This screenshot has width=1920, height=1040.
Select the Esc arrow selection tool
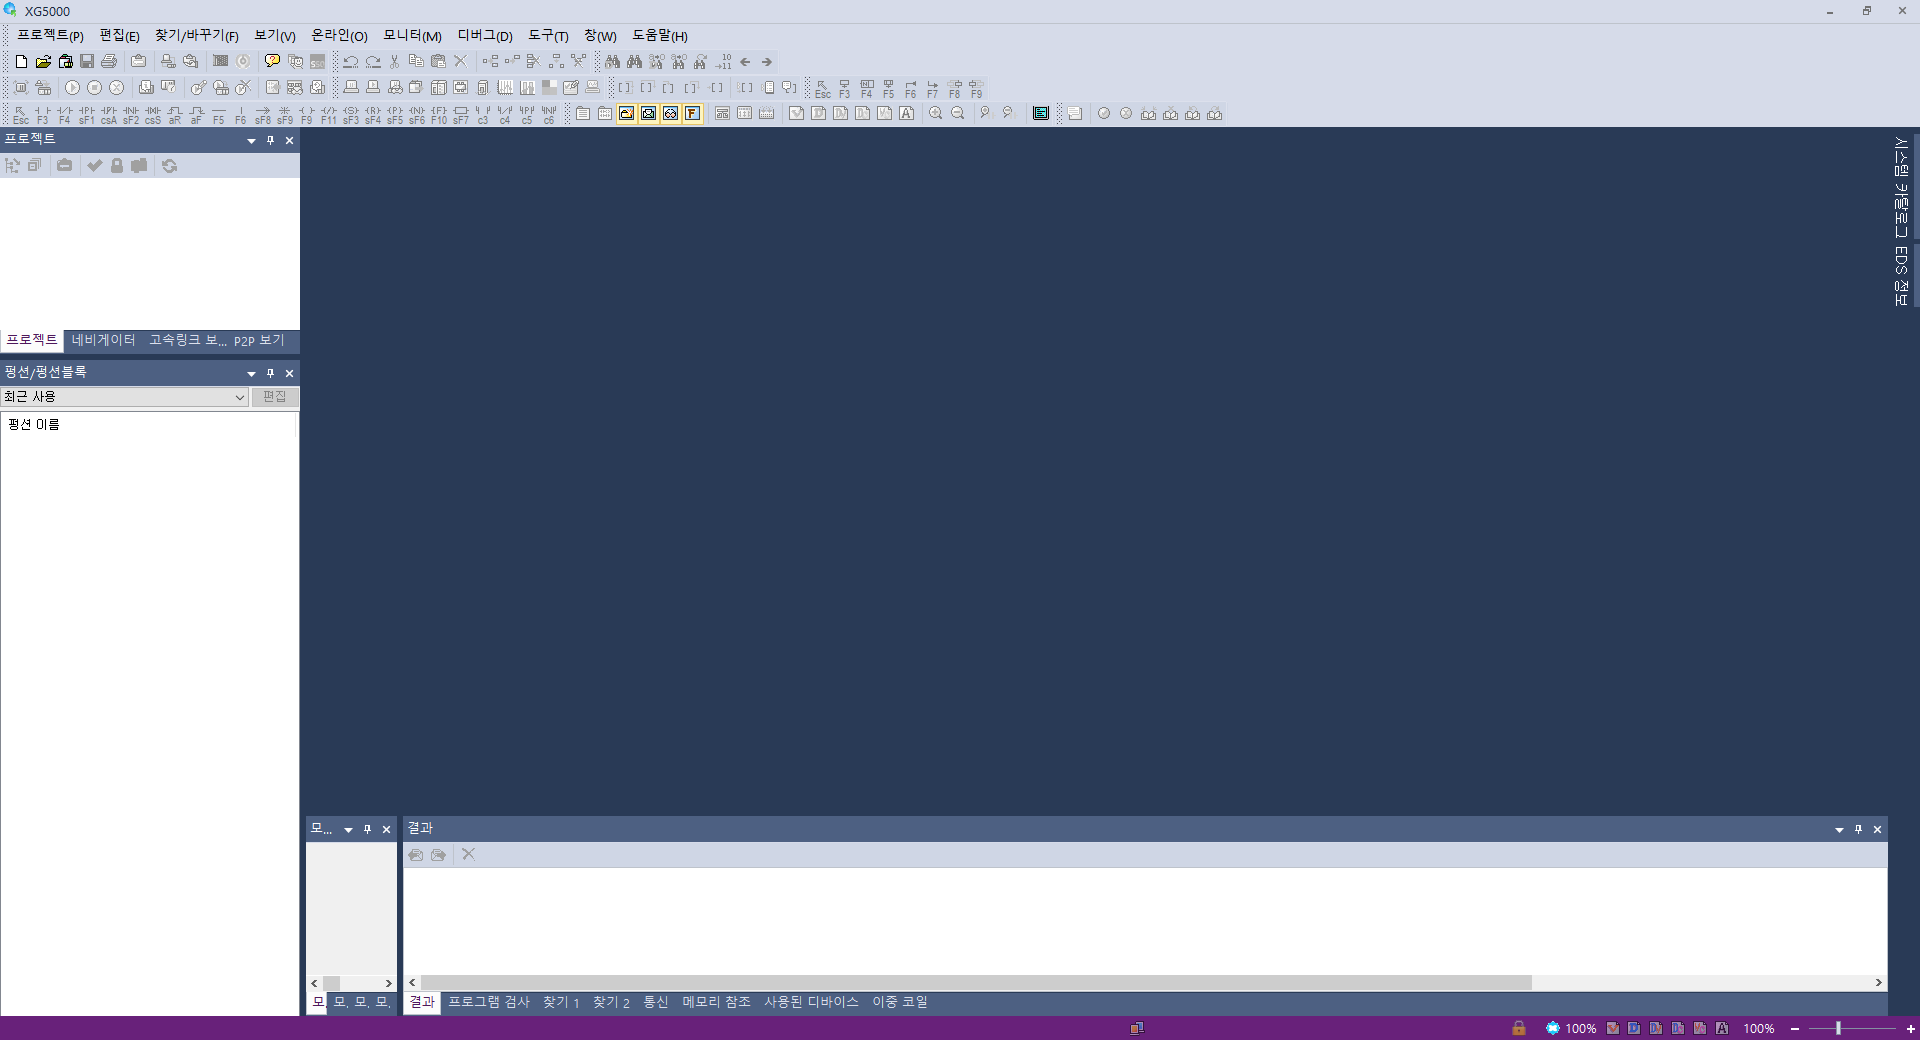pos(21,114)
